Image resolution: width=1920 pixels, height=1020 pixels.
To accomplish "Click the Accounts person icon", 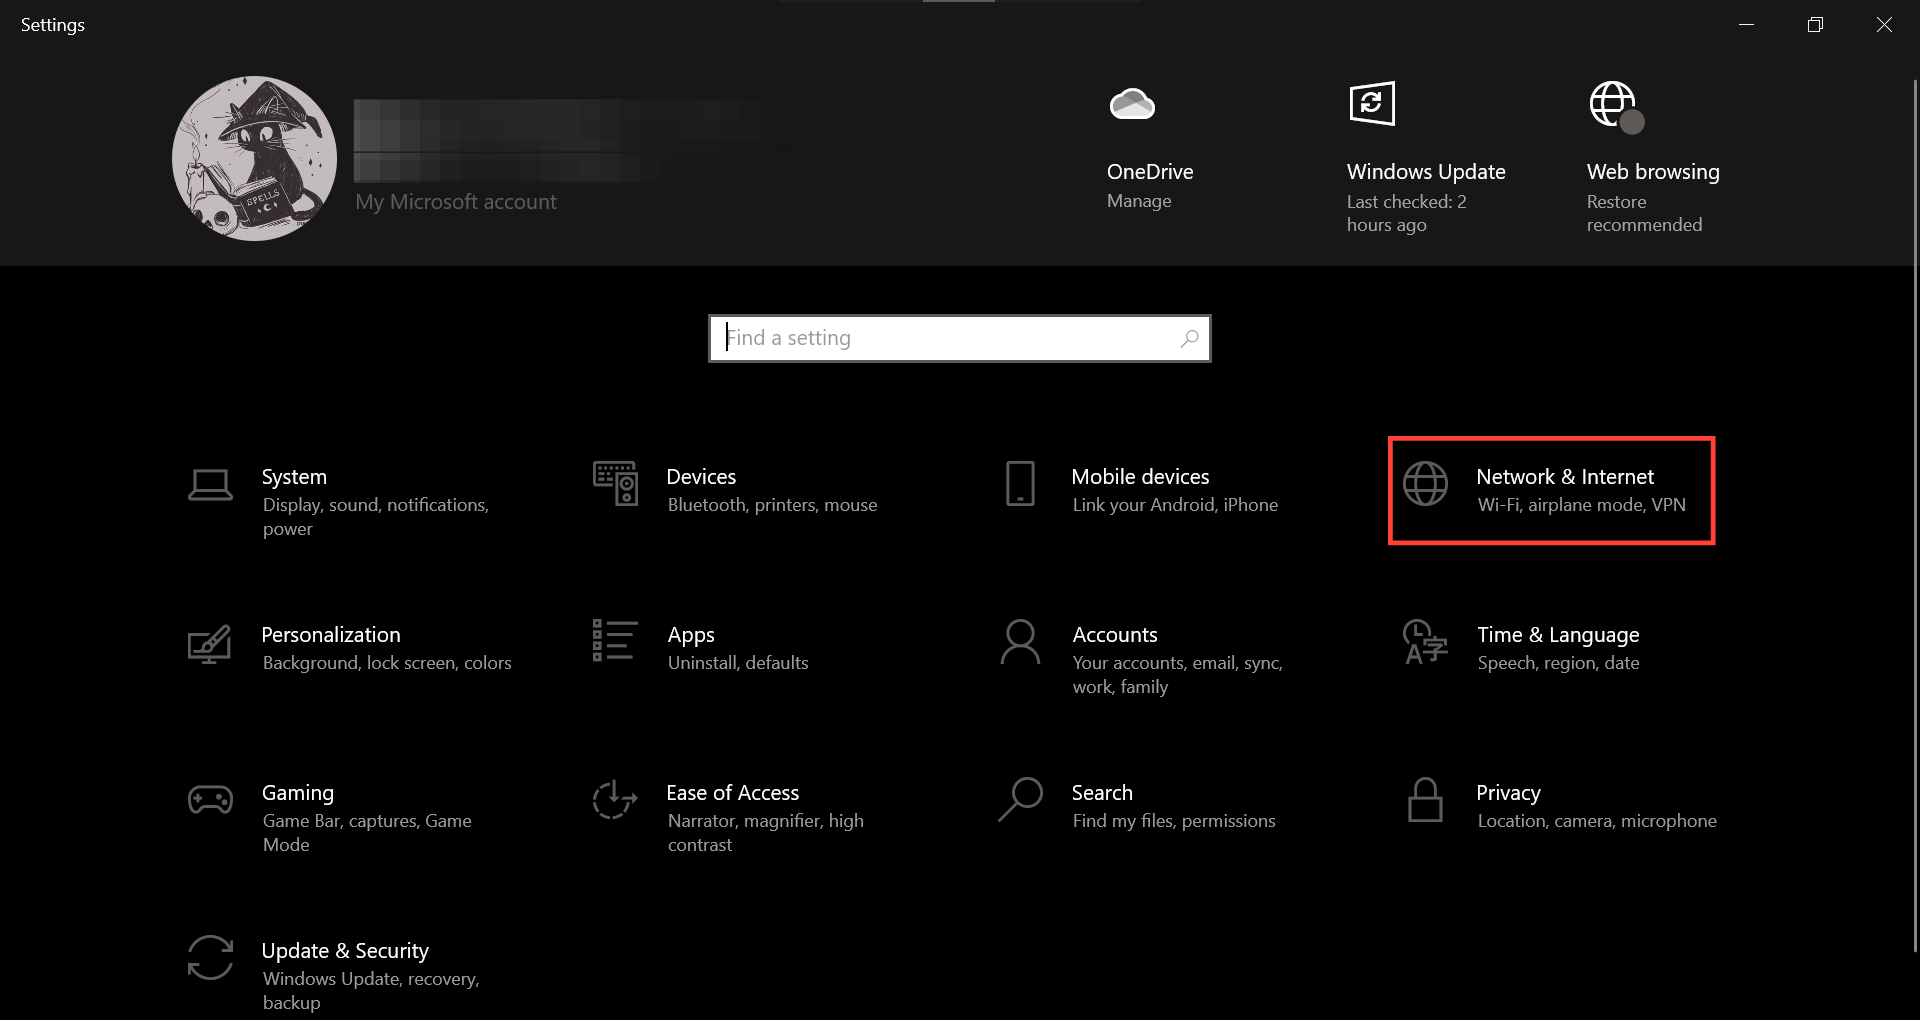I will pyautogui.click(x=1020, y=642).
